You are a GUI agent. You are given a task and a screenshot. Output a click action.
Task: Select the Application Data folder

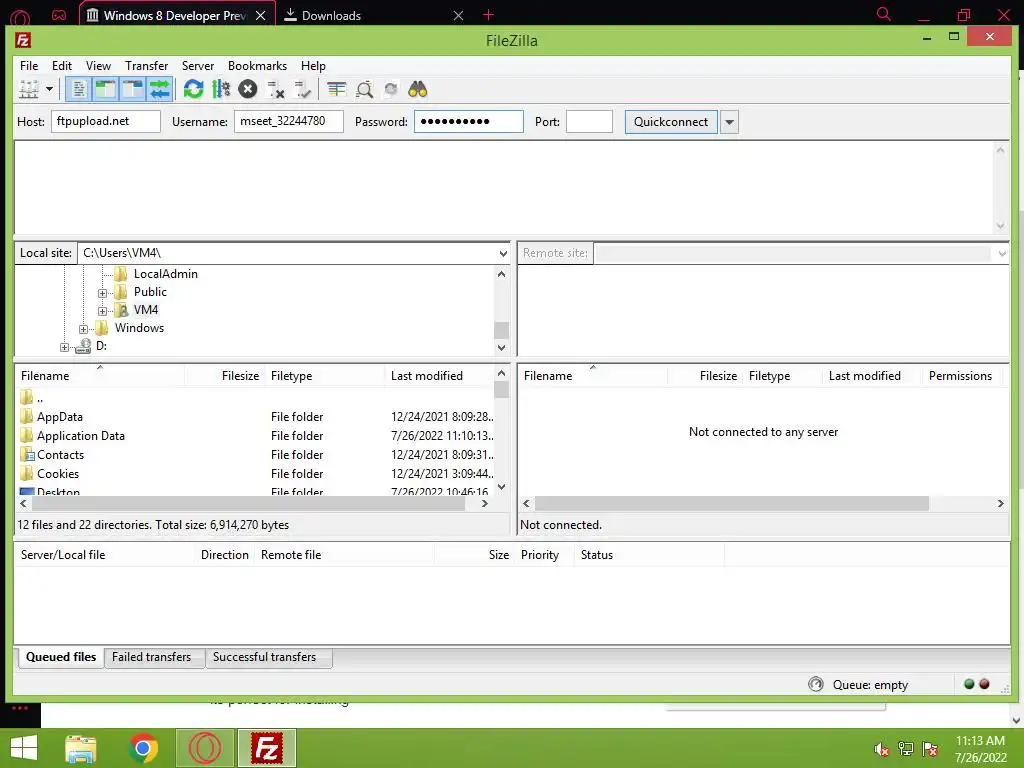(x=80, y=436)
